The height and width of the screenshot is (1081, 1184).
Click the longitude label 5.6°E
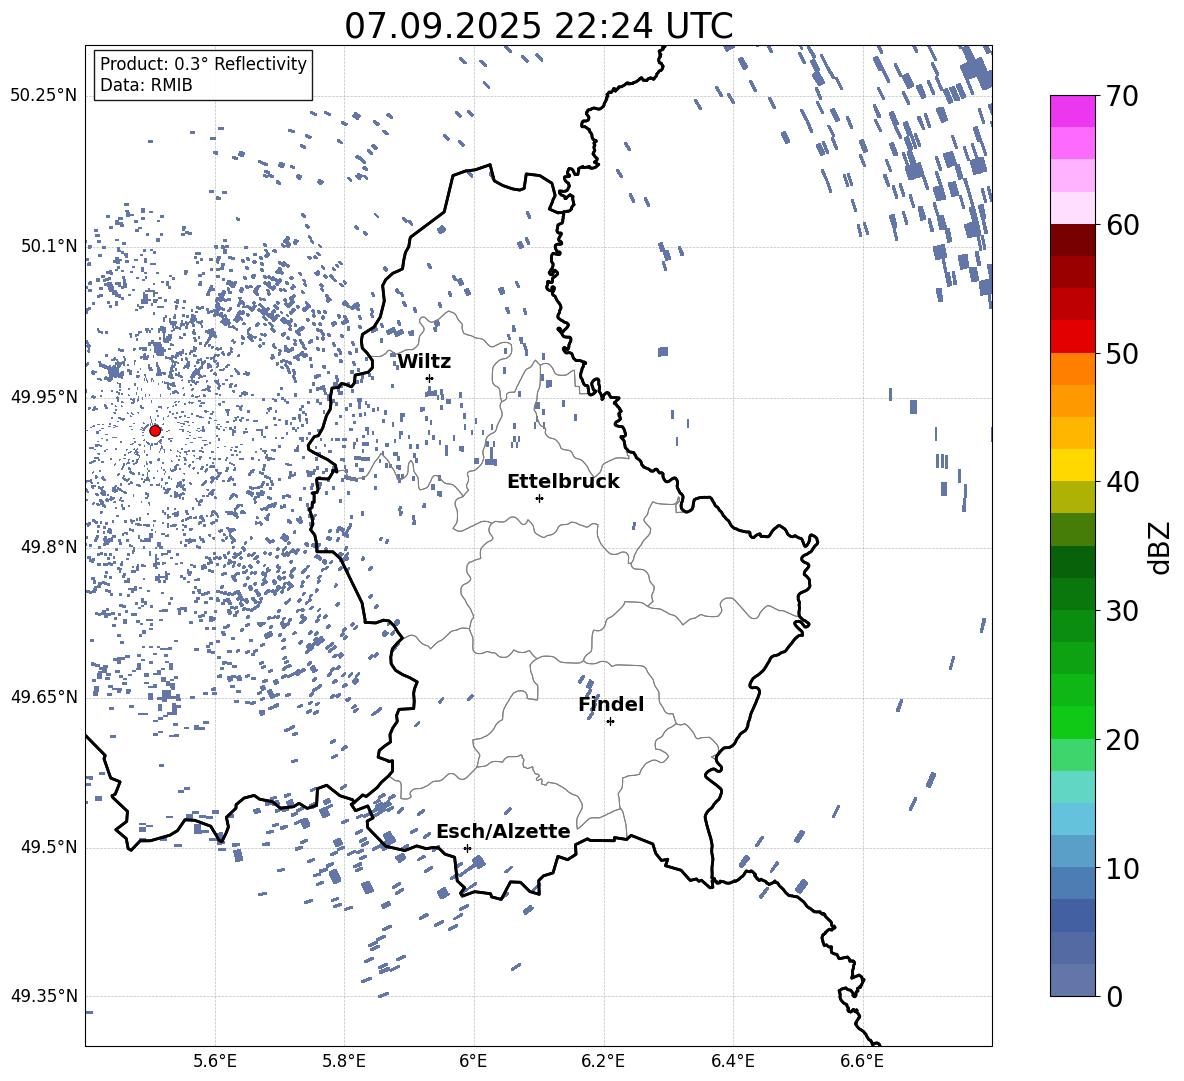(x=215, y=1061)
